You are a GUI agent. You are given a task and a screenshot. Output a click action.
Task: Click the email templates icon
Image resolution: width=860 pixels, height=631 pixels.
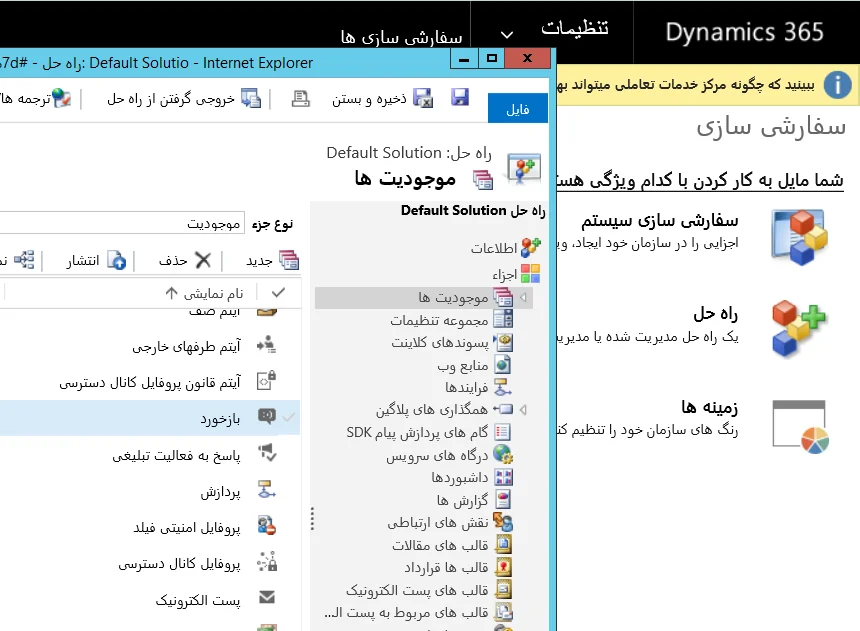coord(503,589)
